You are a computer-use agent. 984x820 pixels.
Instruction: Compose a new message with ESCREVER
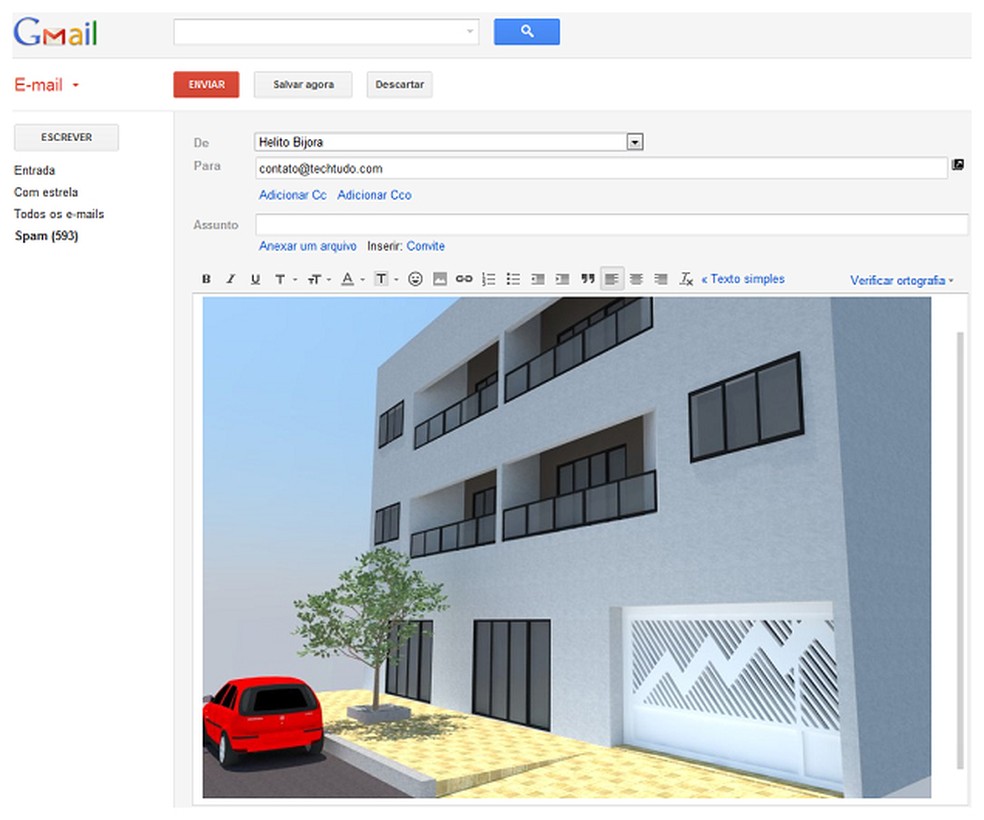click(x=67, y=137)
